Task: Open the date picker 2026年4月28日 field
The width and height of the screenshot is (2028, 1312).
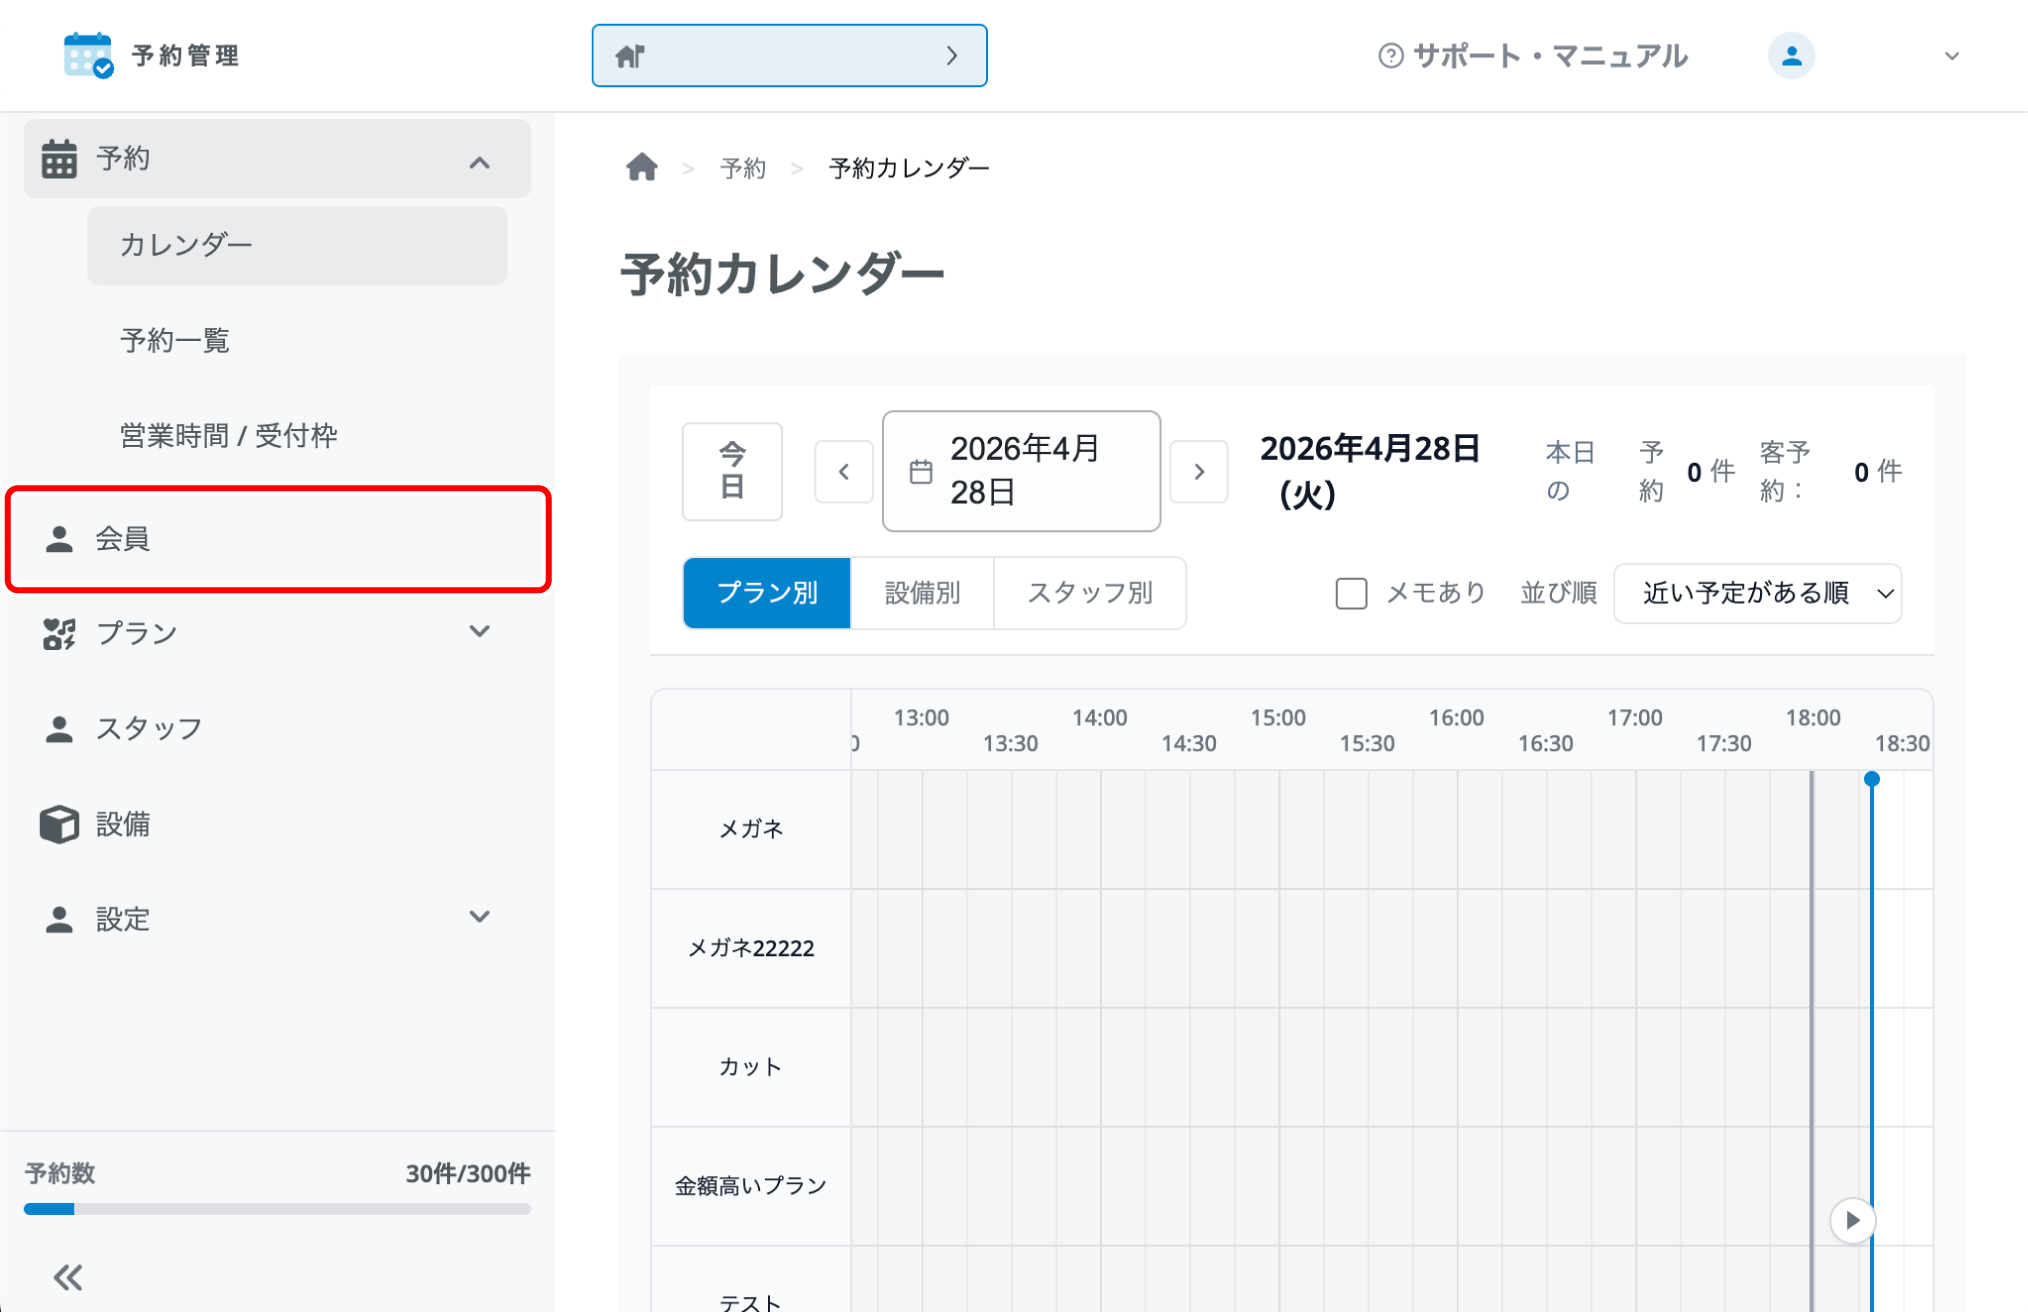Action: [1021, 471]
